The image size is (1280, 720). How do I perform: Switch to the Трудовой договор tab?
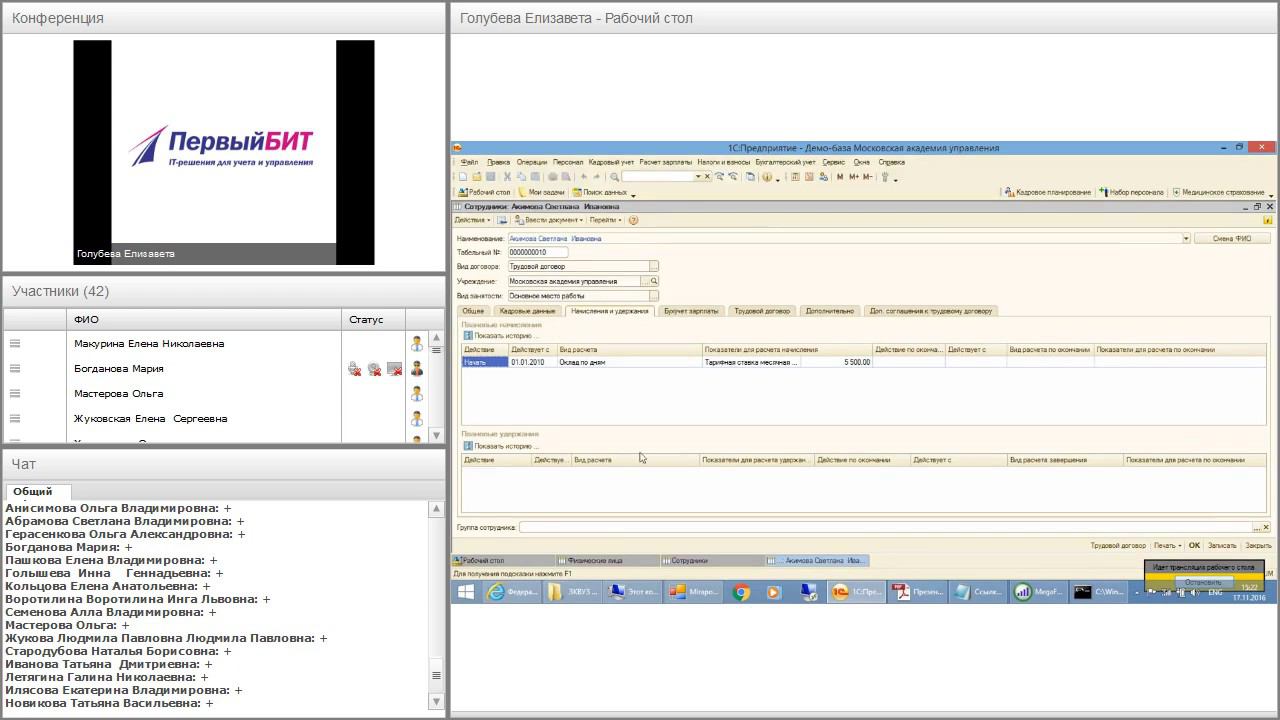(762, 311)
